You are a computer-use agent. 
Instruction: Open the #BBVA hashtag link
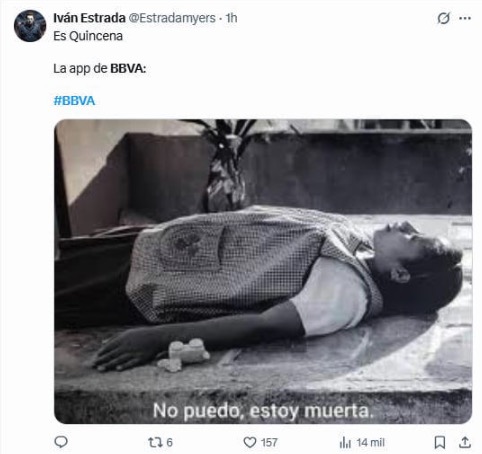click(74, 100)
